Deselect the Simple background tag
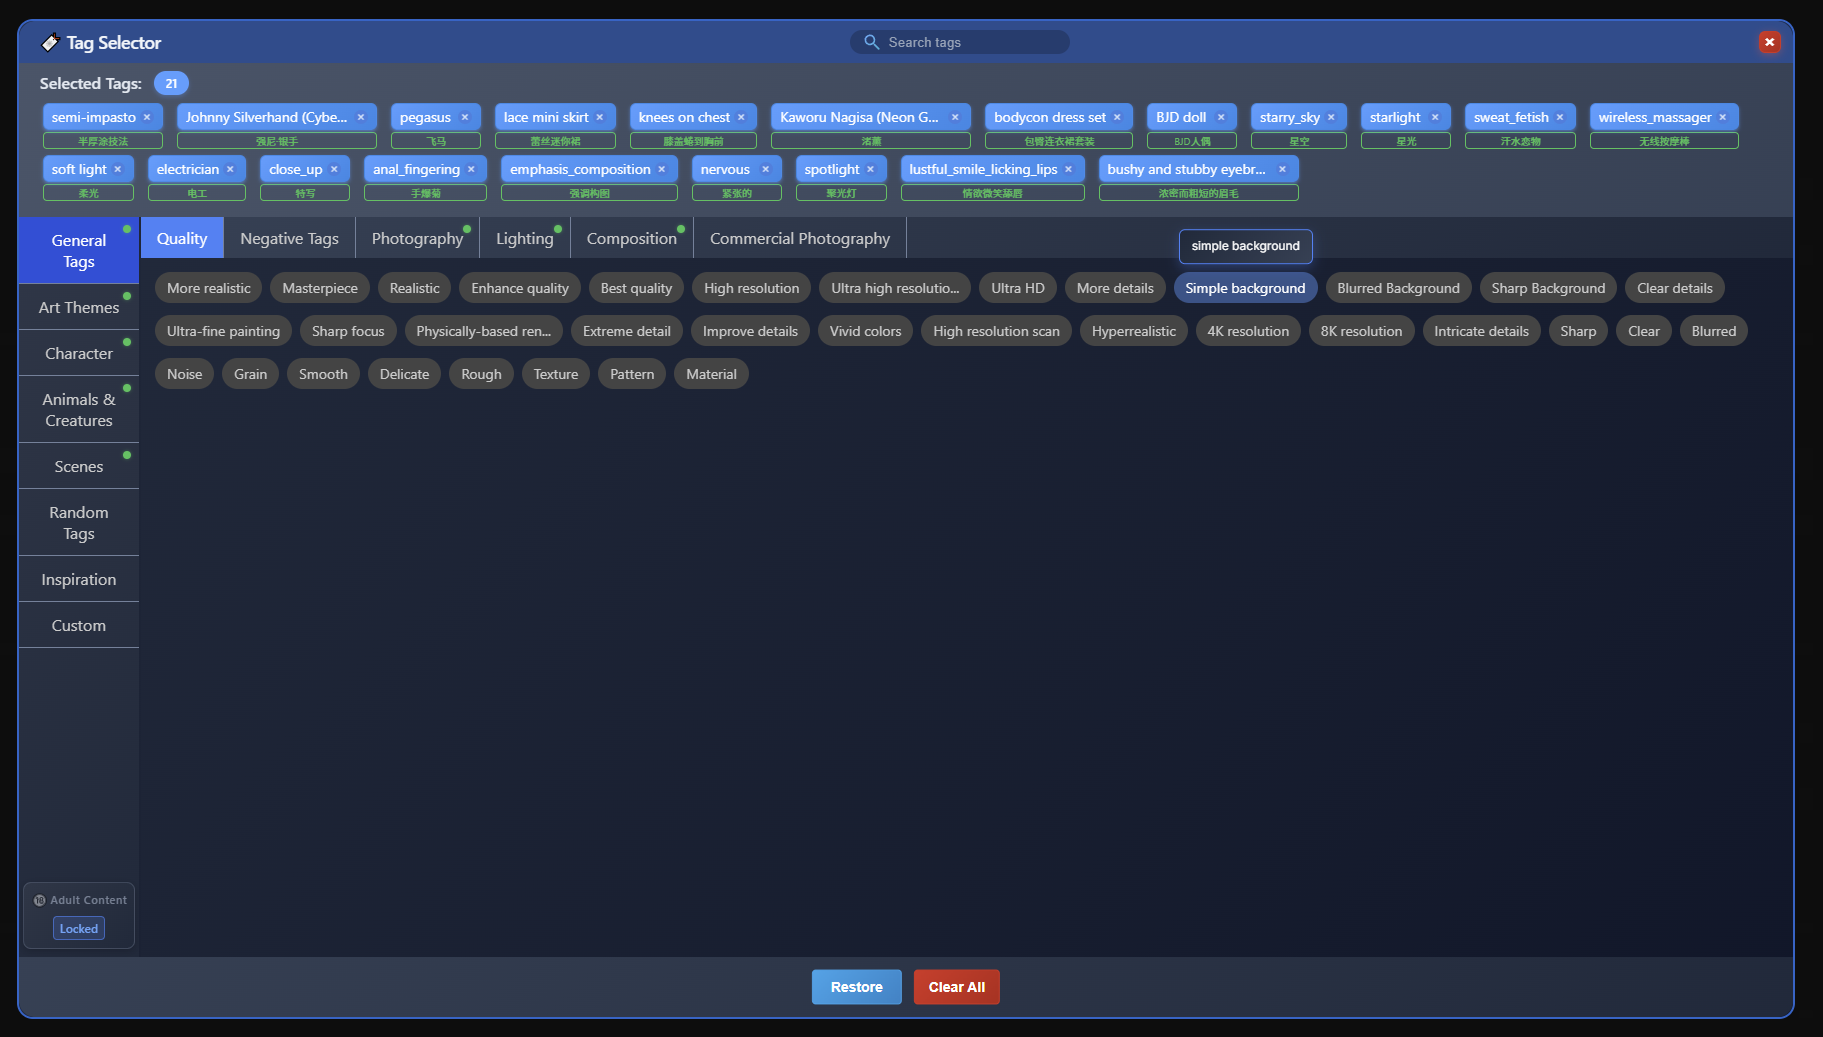1823x1037 pixels. (x=1245, y=288)
